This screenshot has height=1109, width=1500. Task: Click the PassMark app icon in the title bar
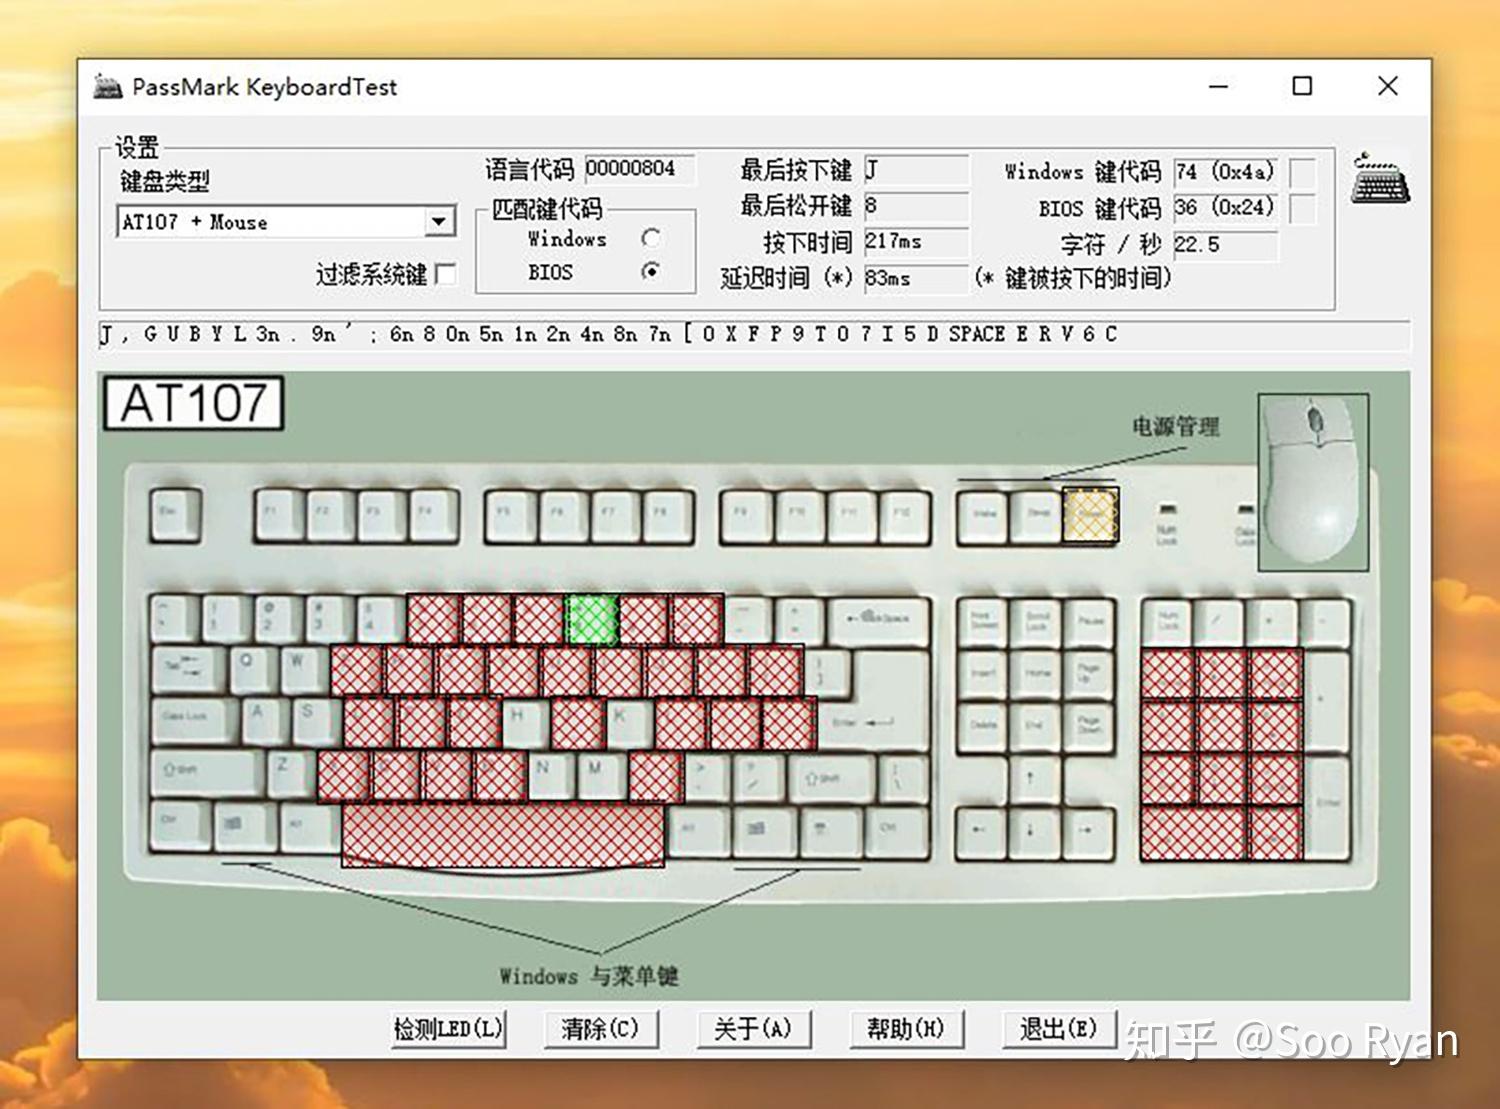[107, 86]
